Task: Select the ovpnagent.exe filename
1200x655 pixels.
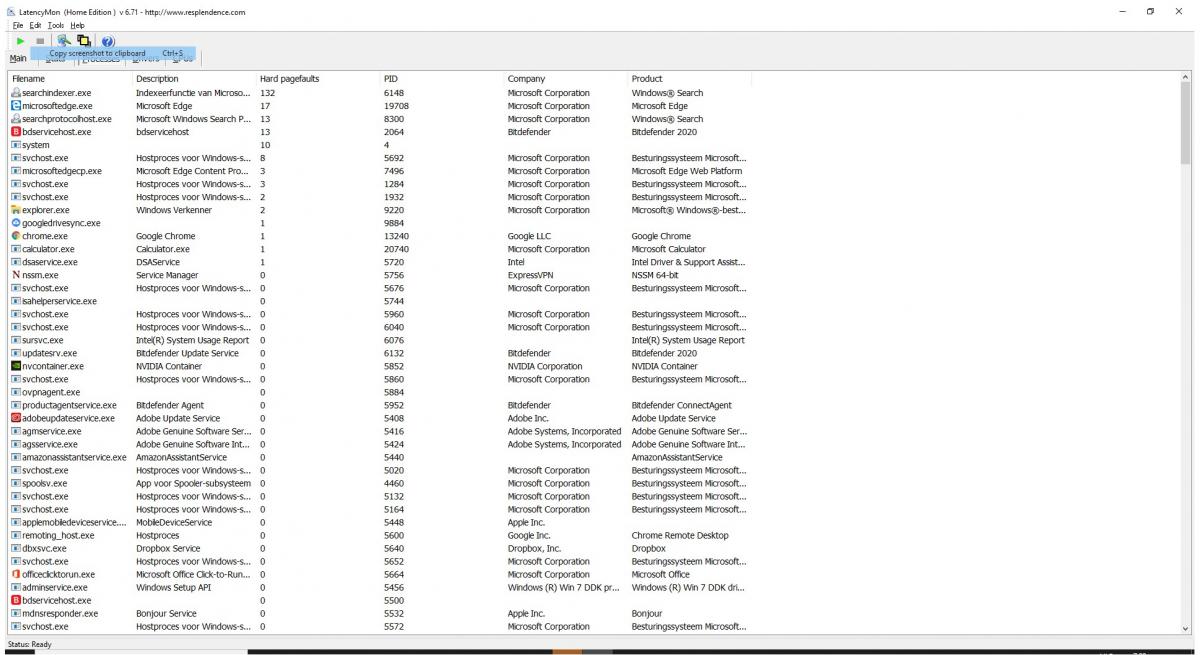Action: (51, 392)
